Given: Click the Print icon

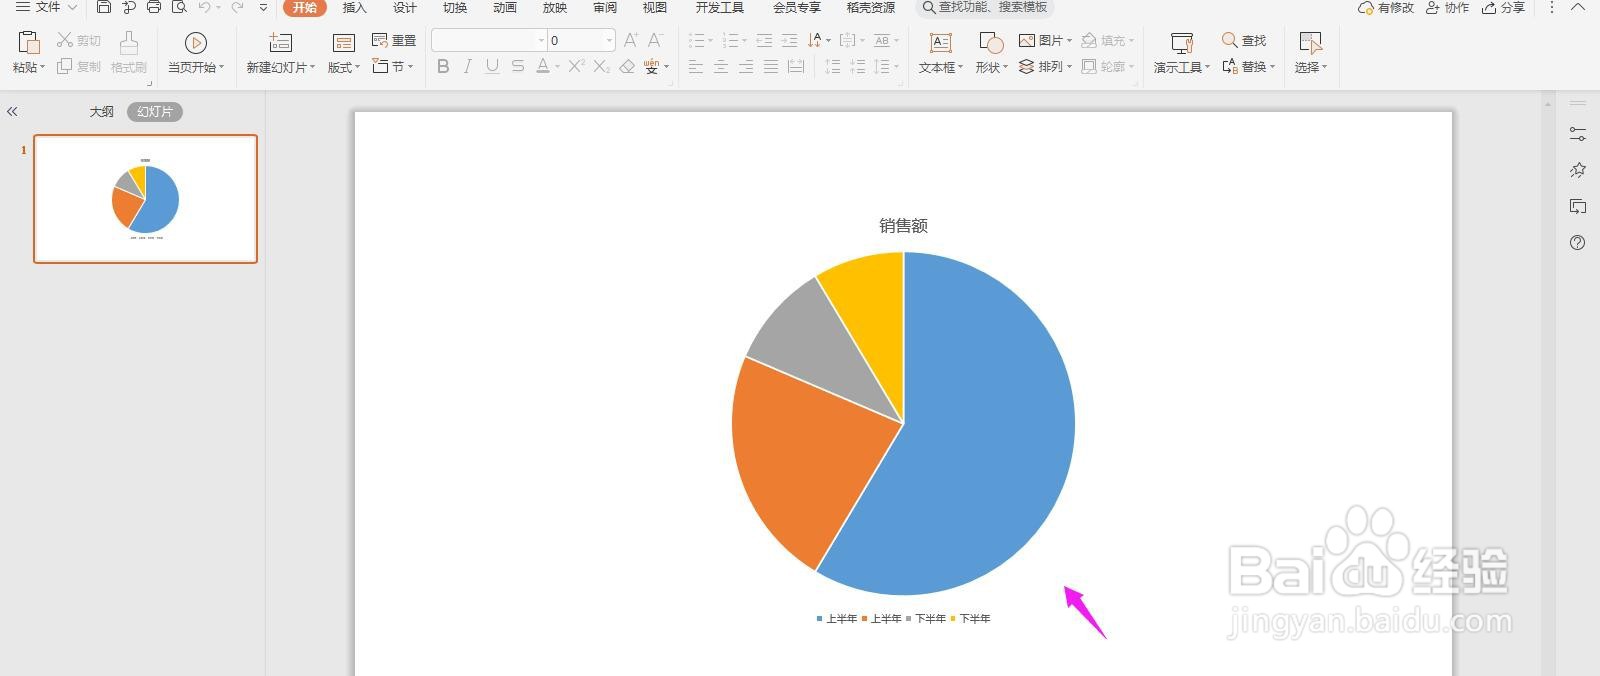Looking at the screenshot, I should 153,7.
